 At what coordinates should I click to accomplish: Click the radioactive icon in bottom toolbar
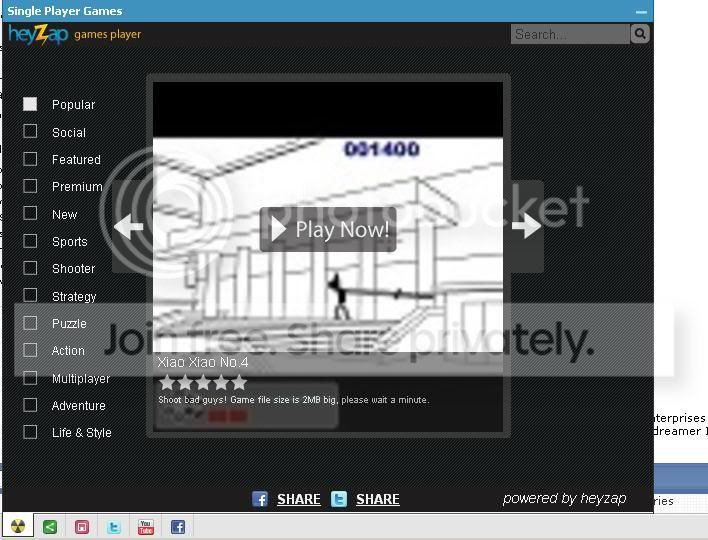click(x=18, y=526)
